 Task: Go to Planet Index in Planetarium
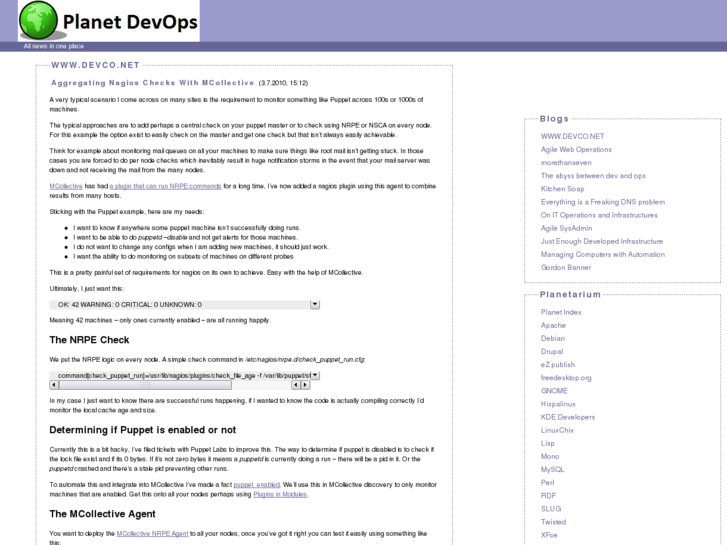561,312
